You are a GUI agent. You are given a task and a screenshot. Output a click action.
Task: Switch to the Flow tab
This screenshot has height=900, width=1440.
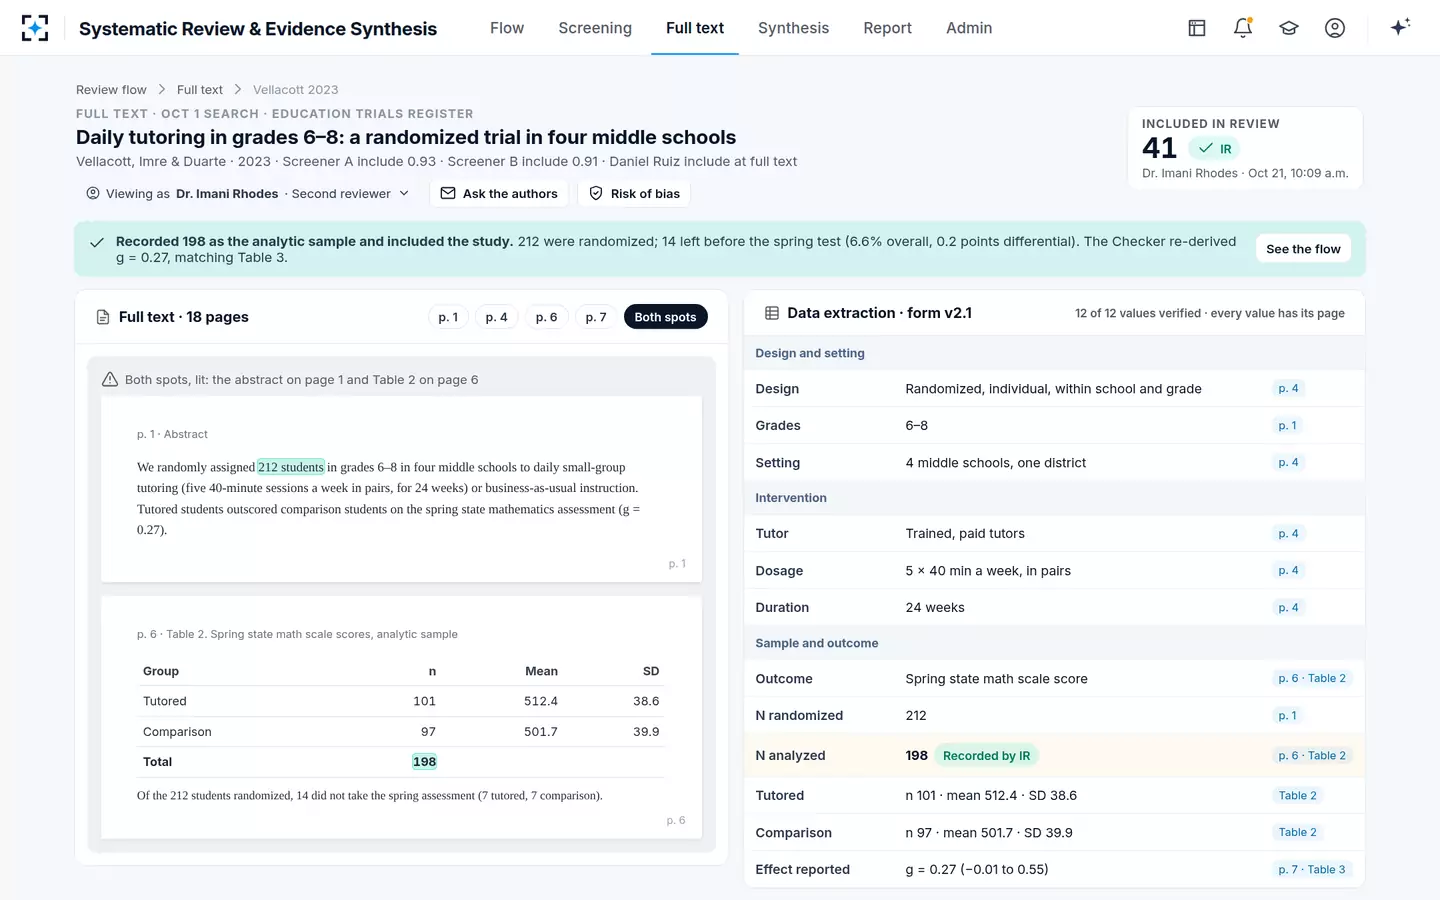point(507,28)
